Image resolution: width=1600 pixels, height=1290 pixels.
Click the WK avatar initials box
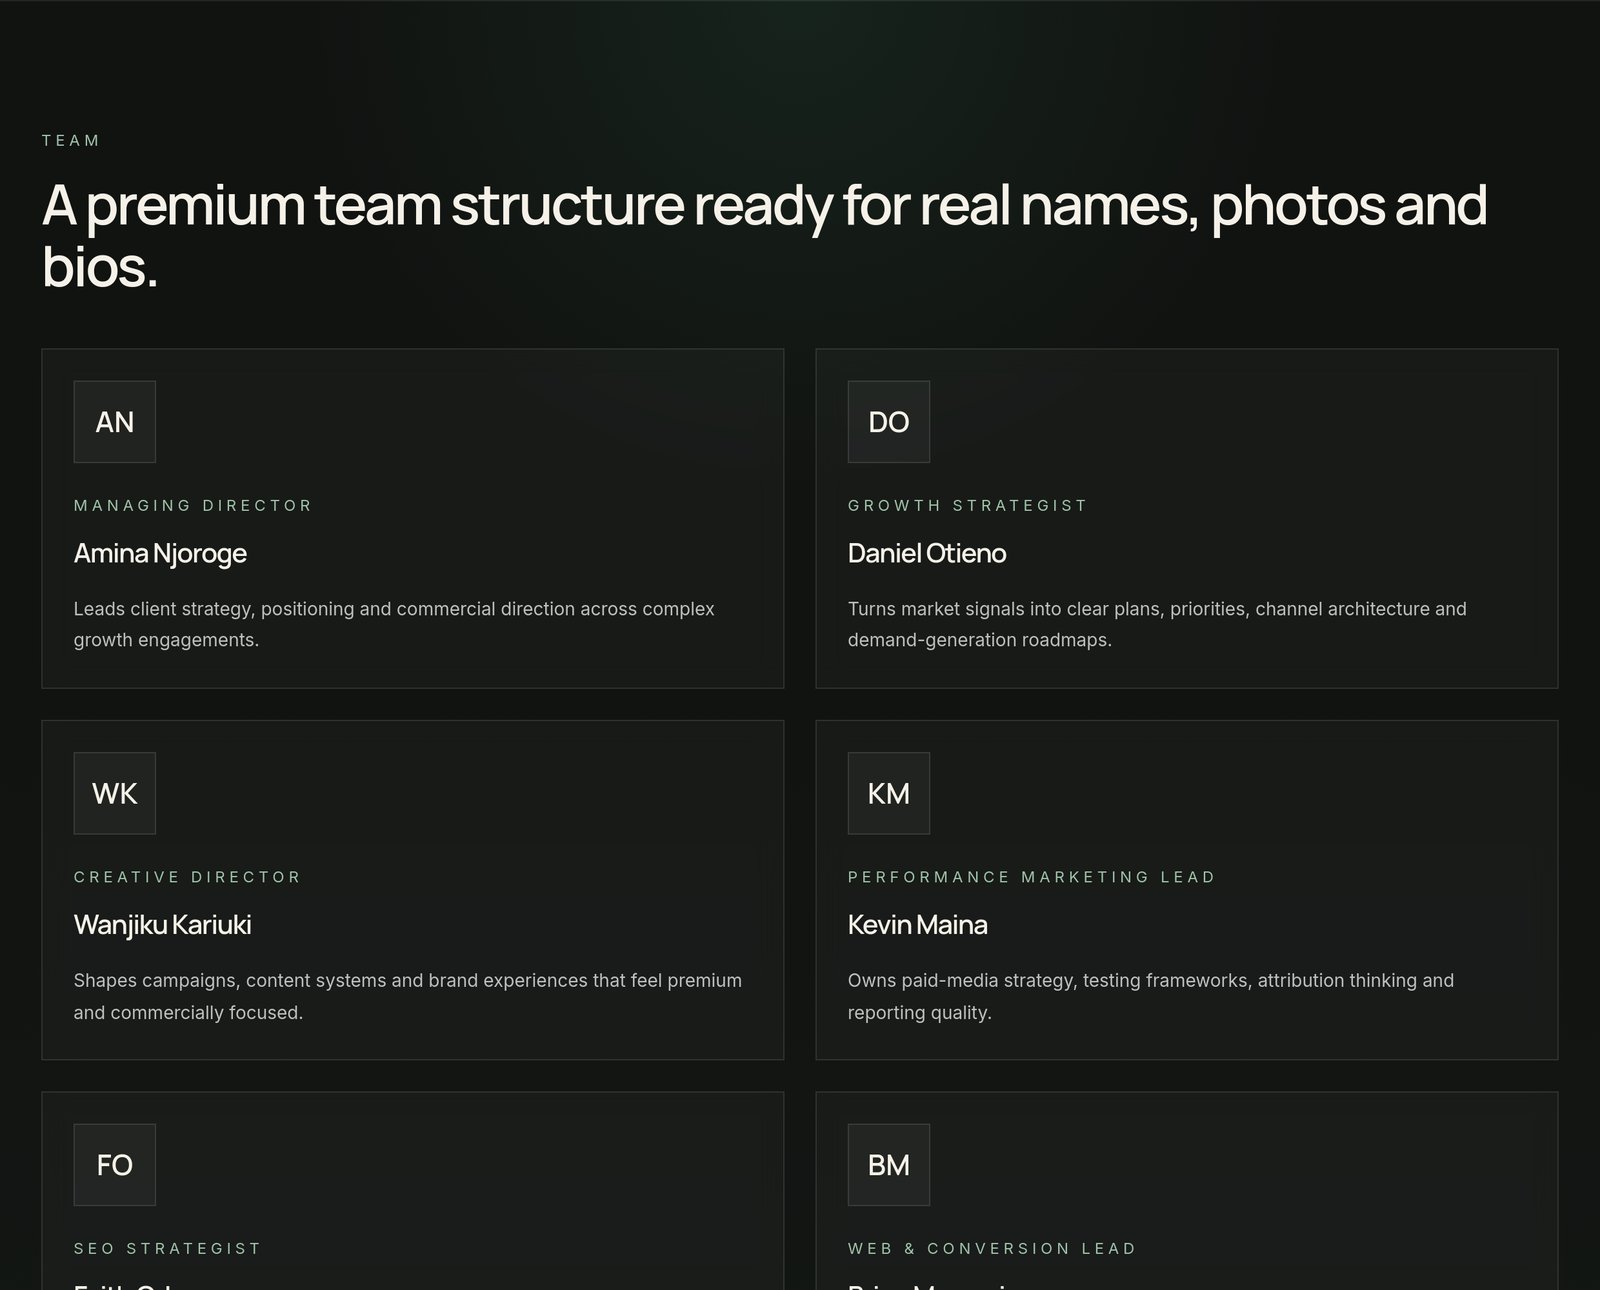[114, 793]
